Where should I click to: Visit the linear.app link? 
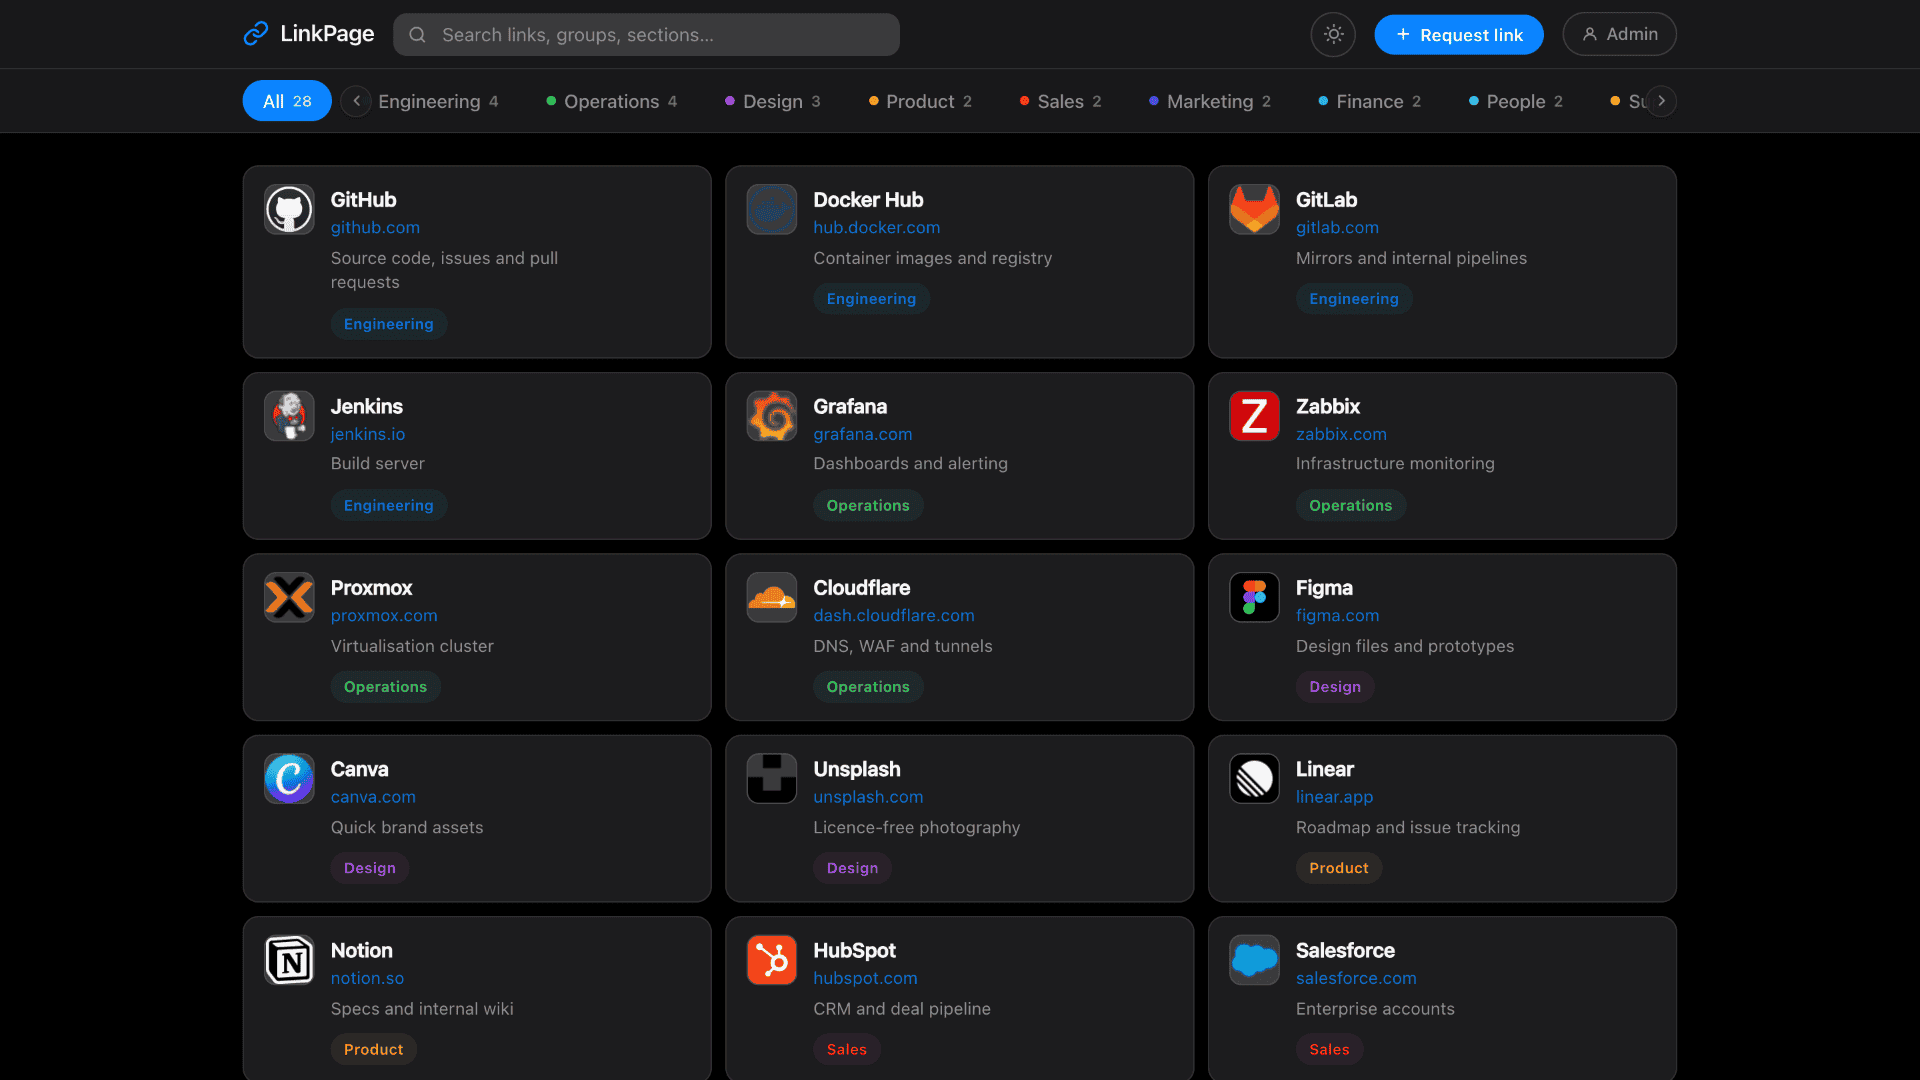pyautogui.click(x=1334, y=797)
